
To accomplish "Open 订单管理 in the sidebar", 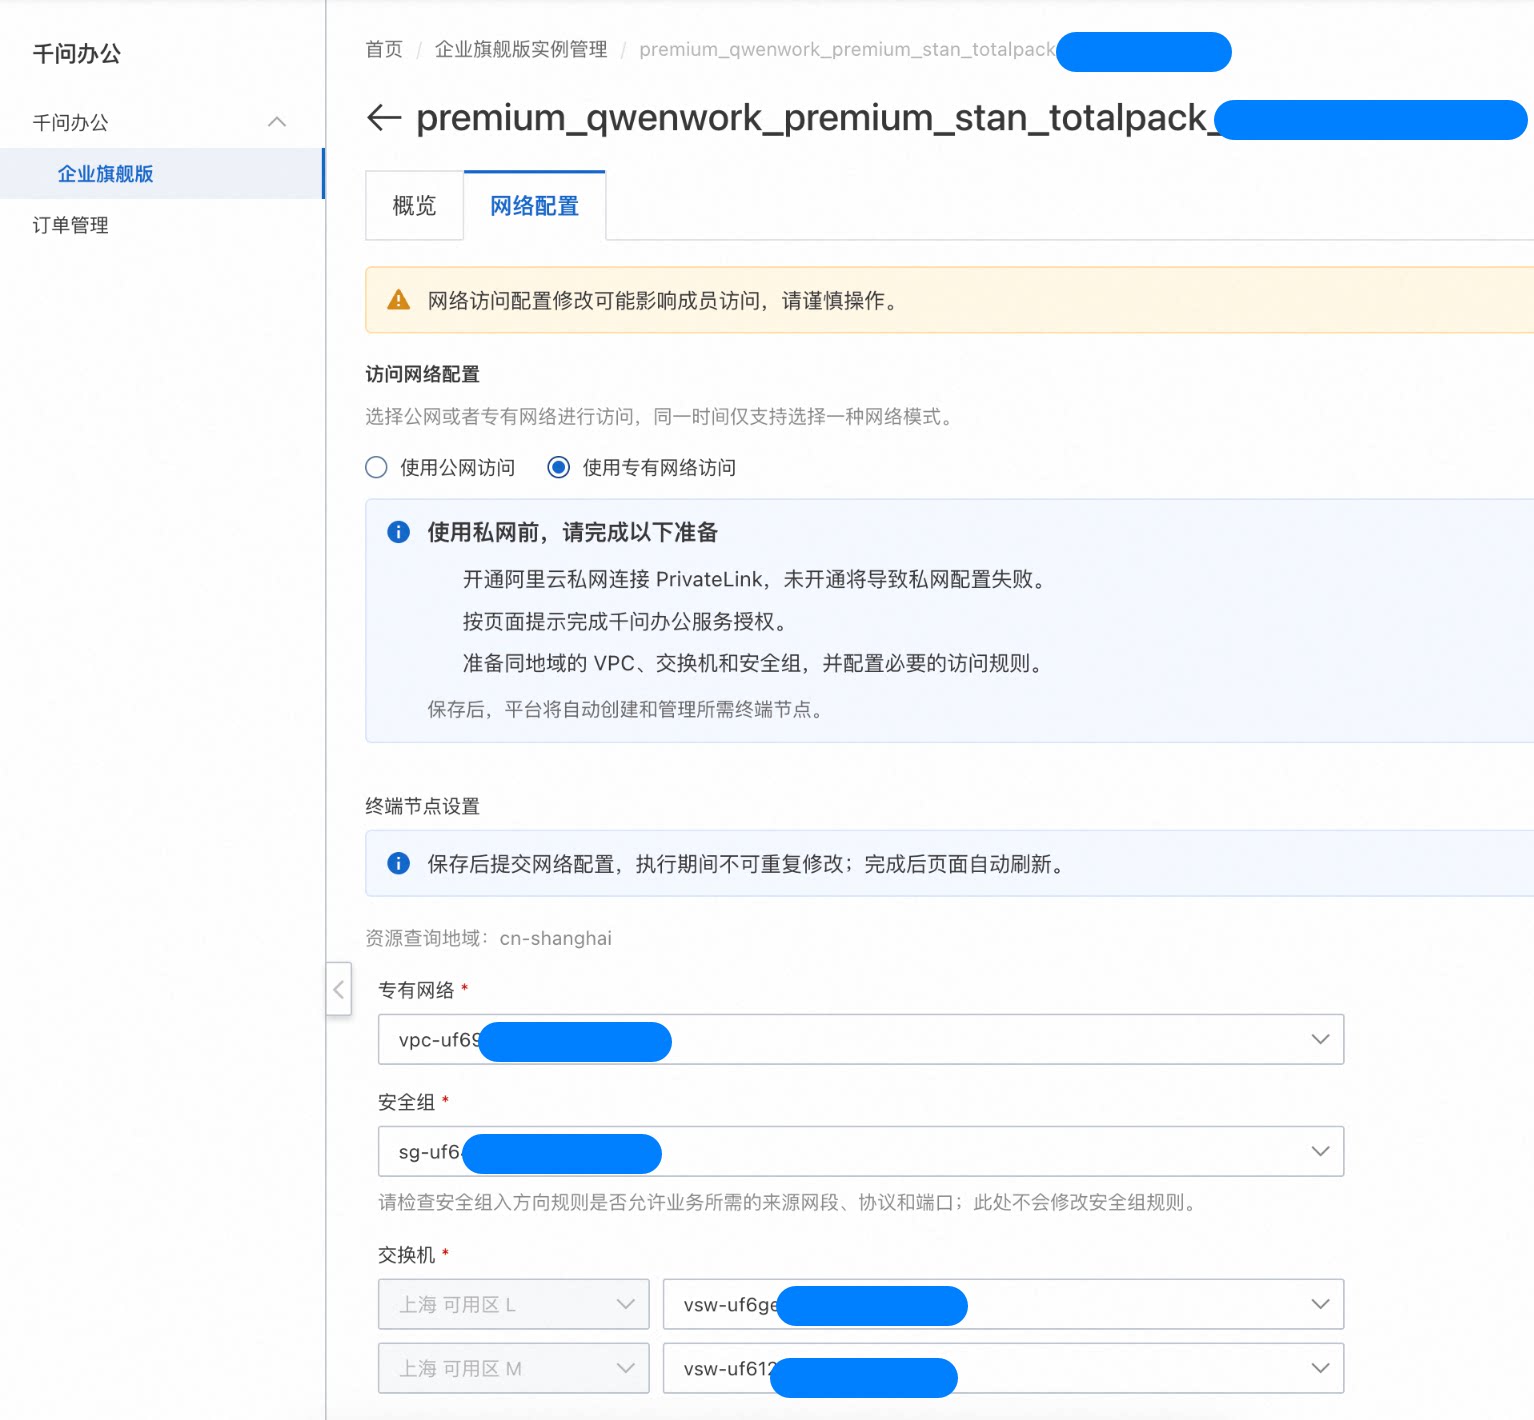I will [70, 225].
